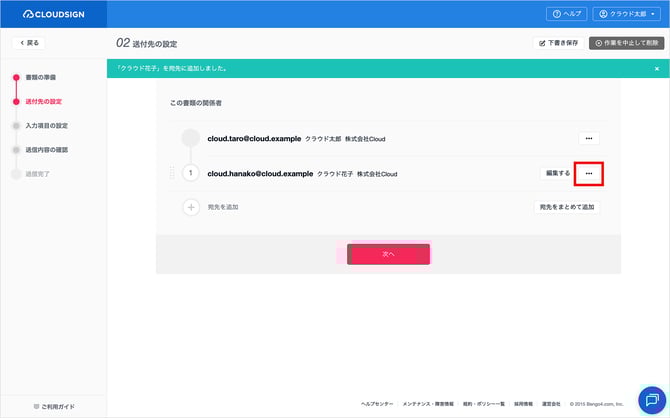Image resolution: width=670 pixels, height=418 pixels.
Task: Select the 入力項目の設定 step
Action: [x=46, y=126]
